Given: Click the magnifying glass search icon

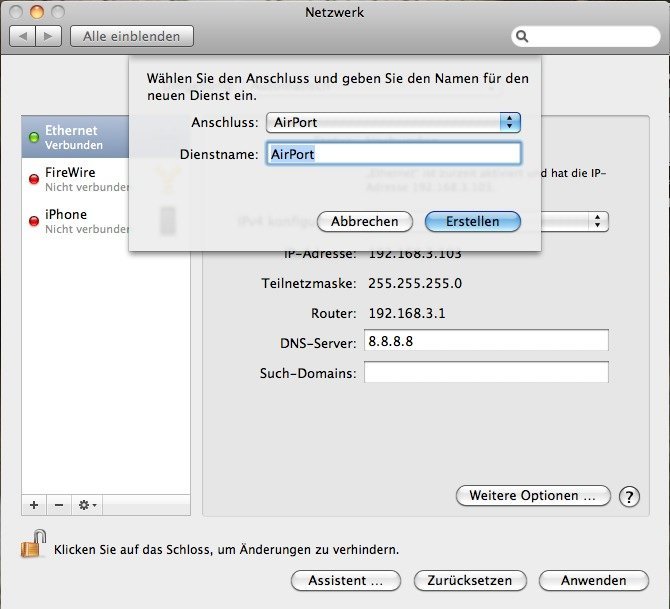Looking at the screenshot, I should 522,37.
